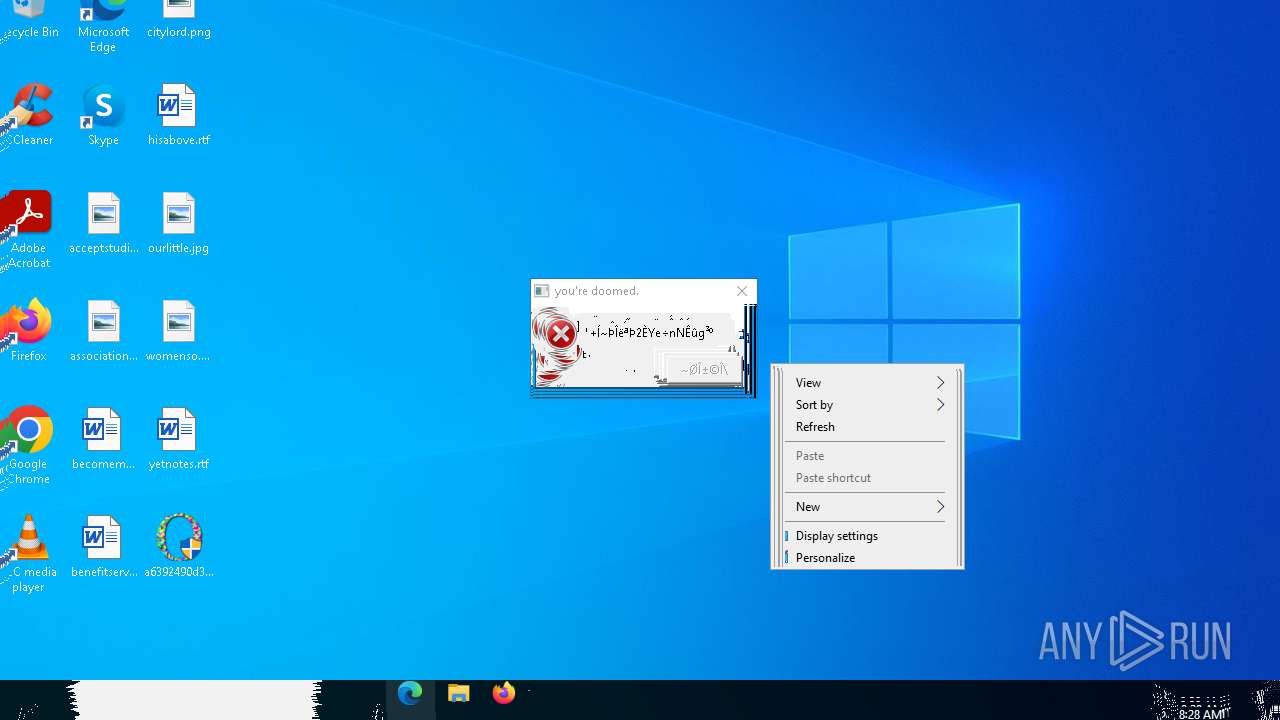The image size is (1280, 720).
Task: Select the becomem... Word document
Action: 103,439
